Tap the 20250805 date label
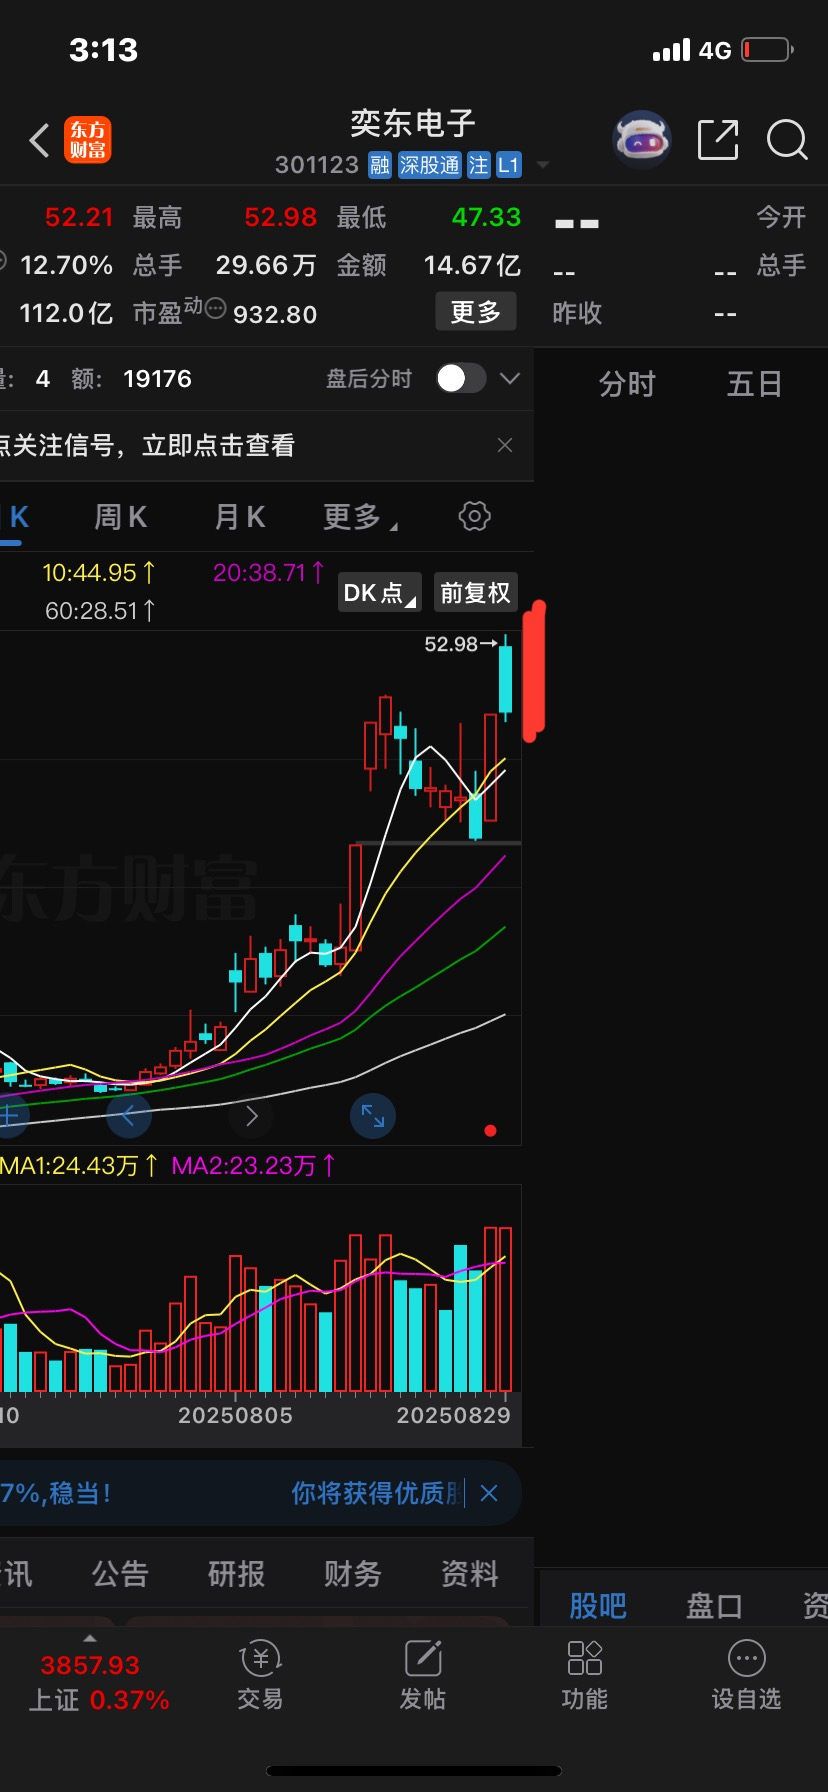This screenshot has width=828, height=1792. [235, 1415]
